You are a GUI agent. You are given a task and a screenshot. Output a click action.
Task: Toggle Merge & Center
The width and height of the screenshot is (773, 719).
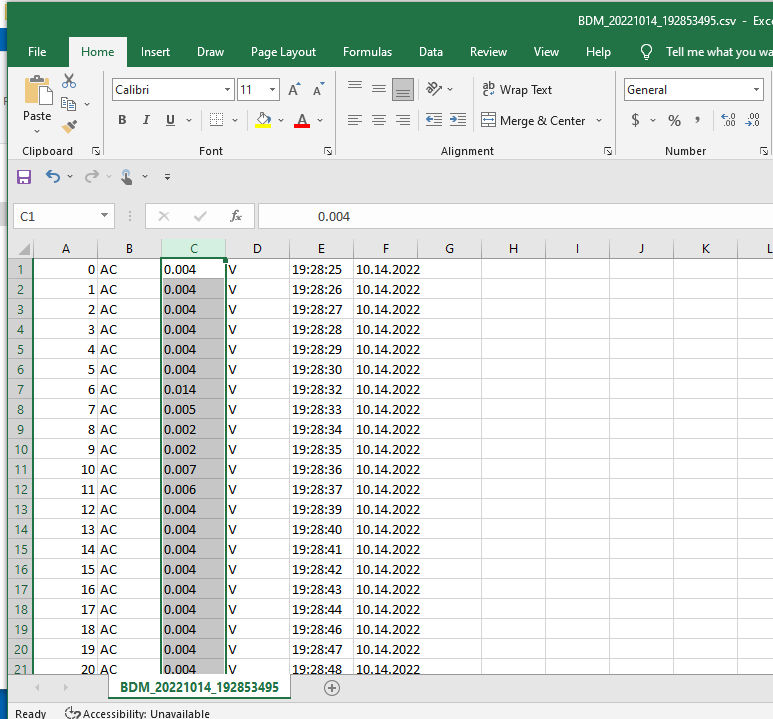coord(533,120)
